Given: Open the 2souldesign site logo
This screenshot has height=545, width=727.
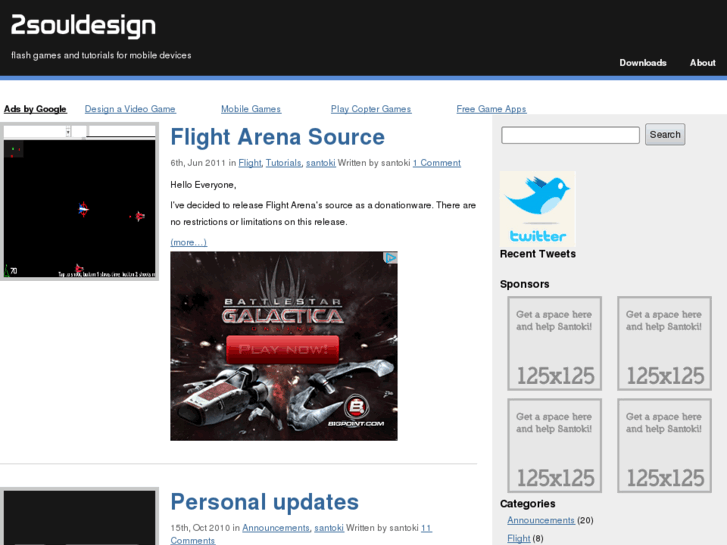Looking at the screenshot, I should [x=83, y=26].
